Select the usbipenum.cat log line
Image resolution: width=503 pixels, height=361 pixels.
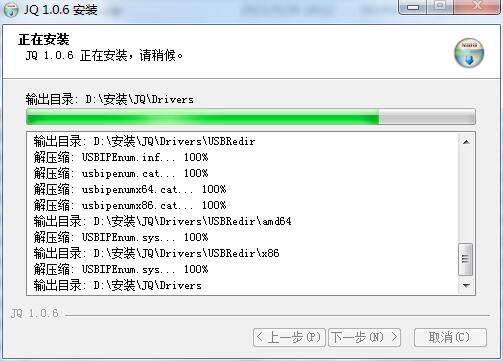coord(121,173)
